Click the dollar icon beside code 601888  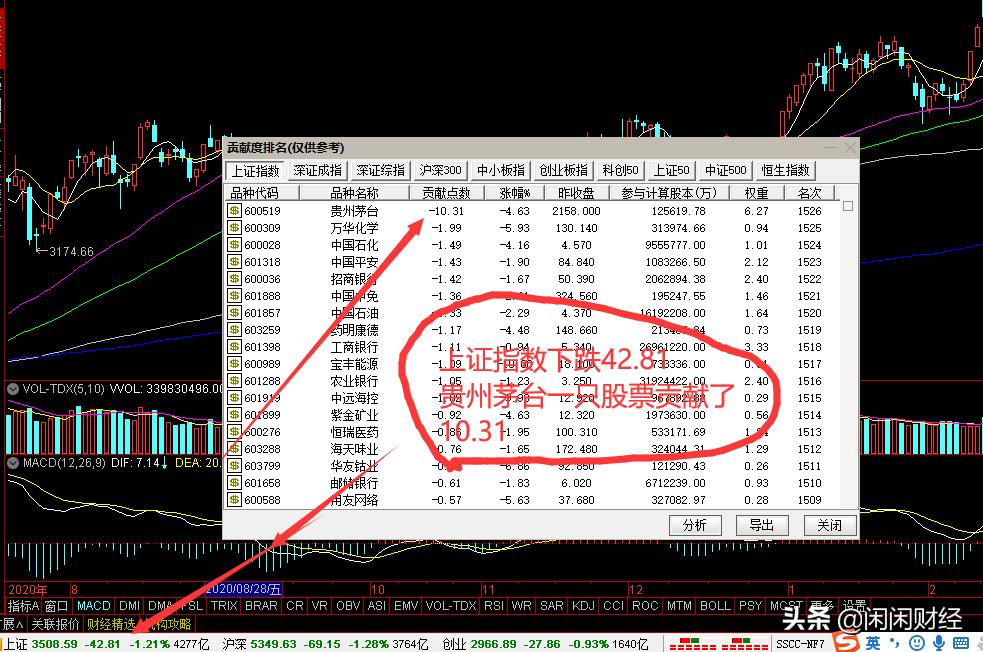(234, 295)
